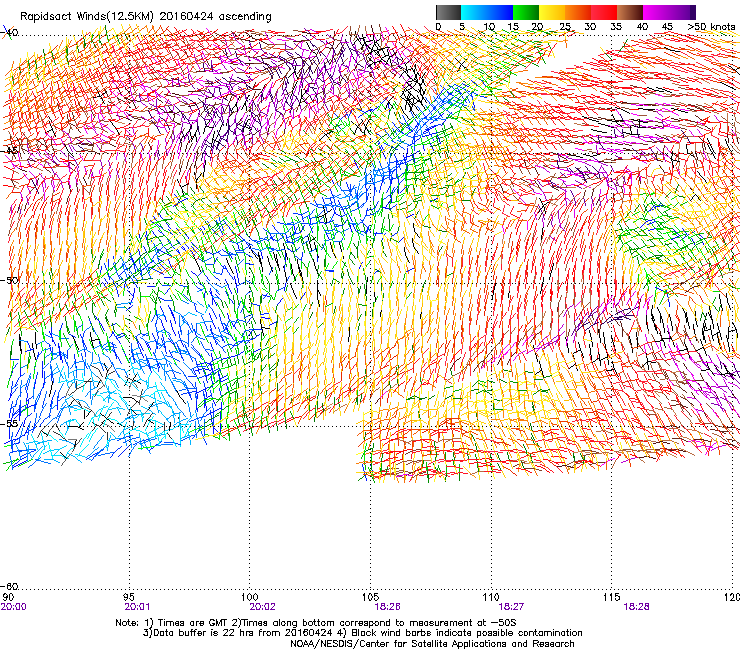Viewport: 740px width, 650px height.
Task: Click the '5' legend scale label
Action: (462, 26)
